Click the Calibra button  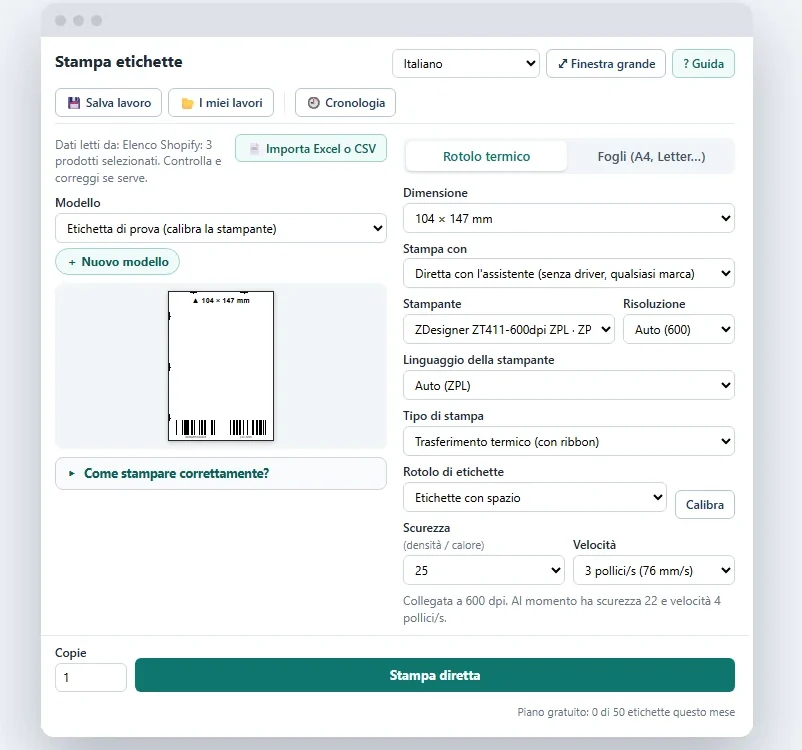click(x=705, y=504)
